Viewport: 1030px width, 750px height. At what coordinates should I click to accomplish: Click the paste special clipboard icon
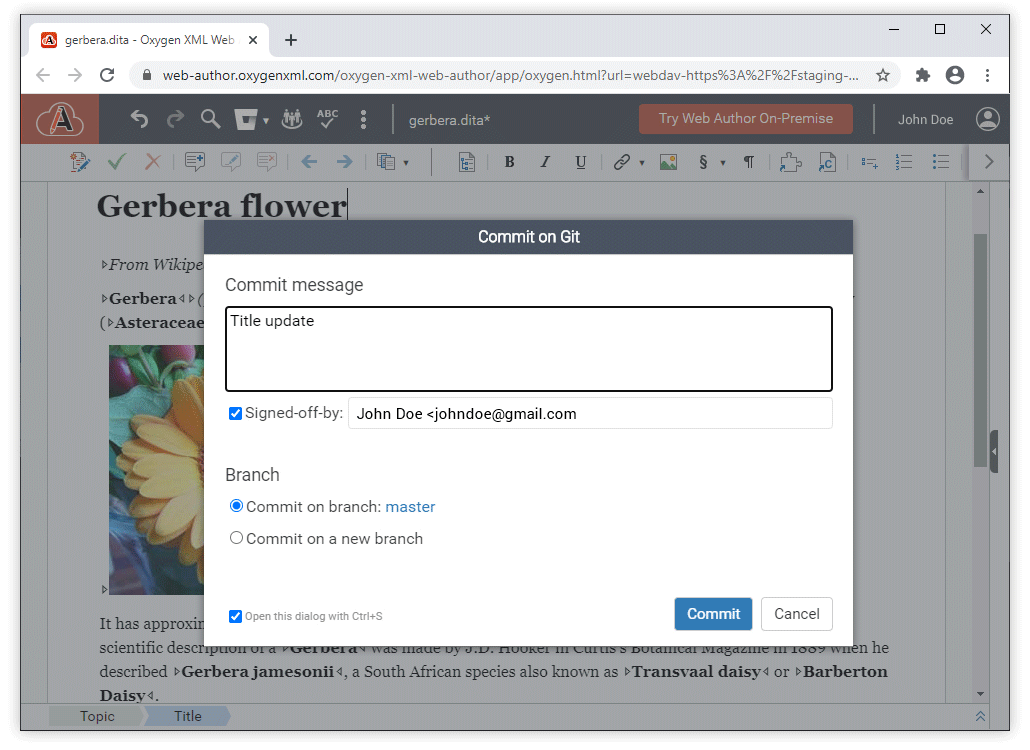386,162
